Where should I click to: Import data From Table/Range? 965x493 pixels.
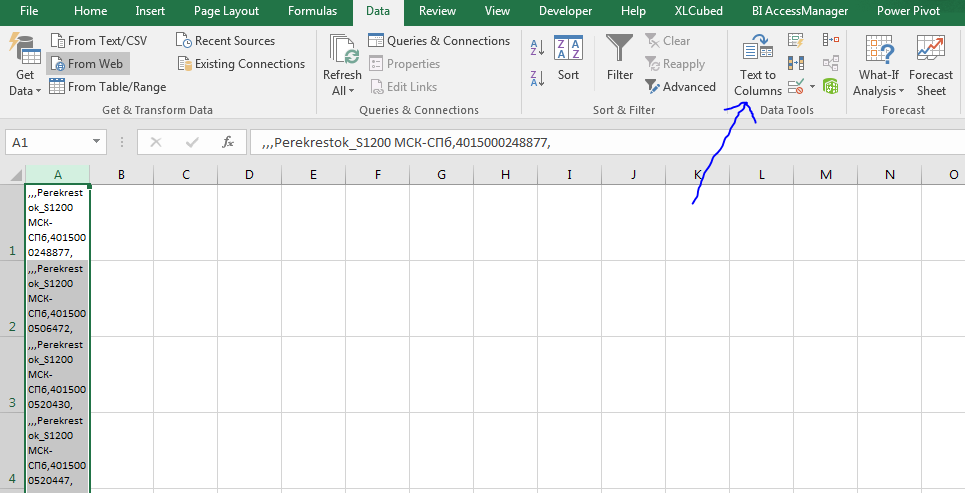(x=108, y=86)
